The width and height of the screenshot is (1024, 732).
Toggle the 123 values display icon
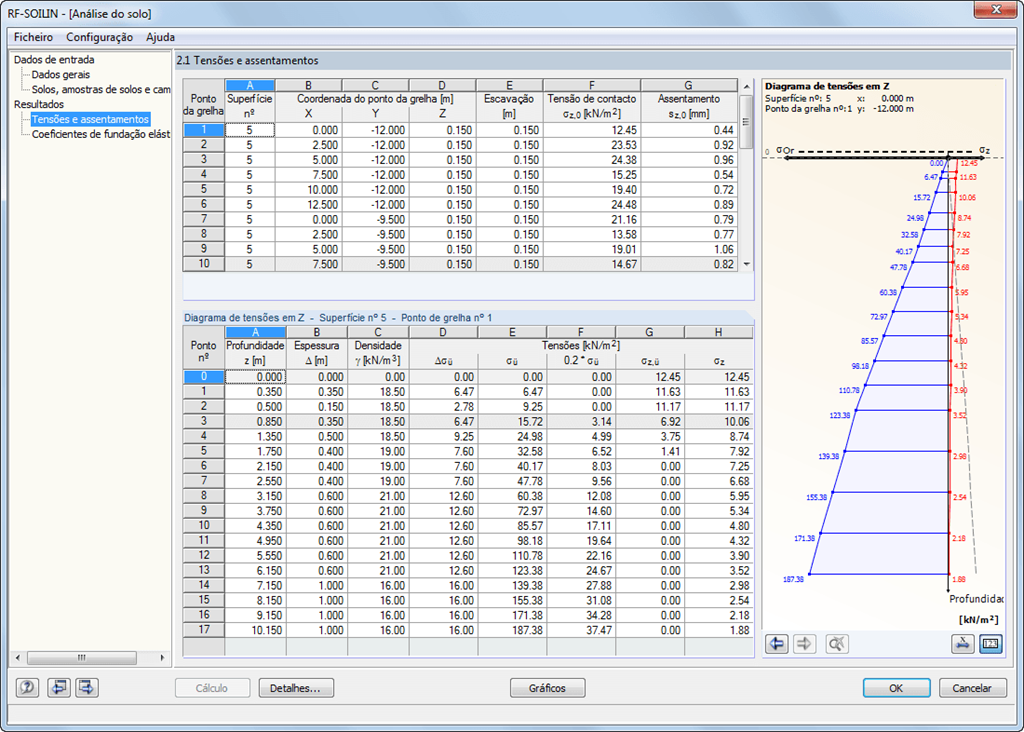coord(991,644)
